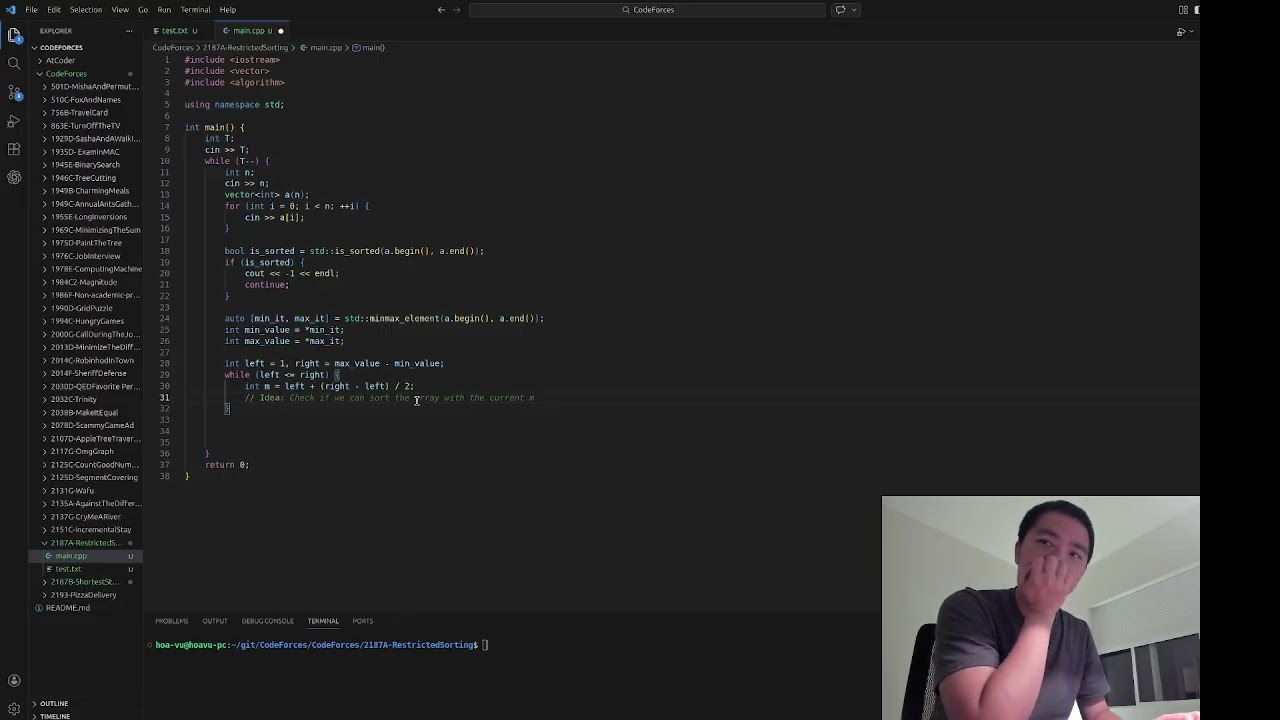Switch to the PORTS panel tab
The width and height of the screenshot is (1280, 720).
[362, 621]
